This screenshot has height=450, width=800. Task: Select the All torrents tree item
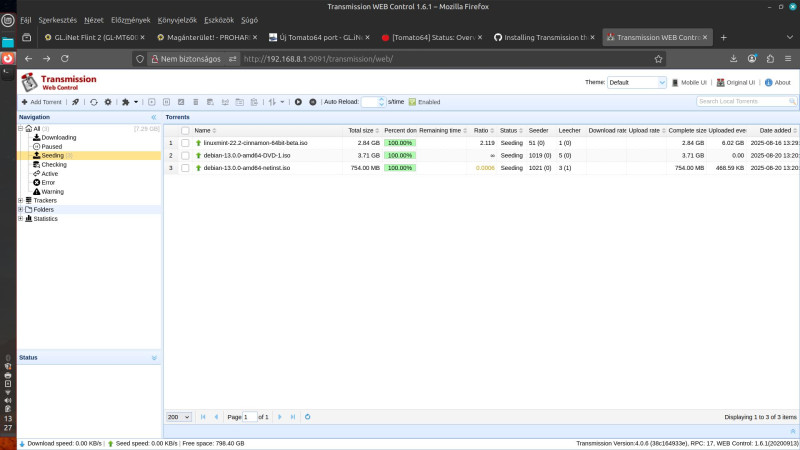37,129
